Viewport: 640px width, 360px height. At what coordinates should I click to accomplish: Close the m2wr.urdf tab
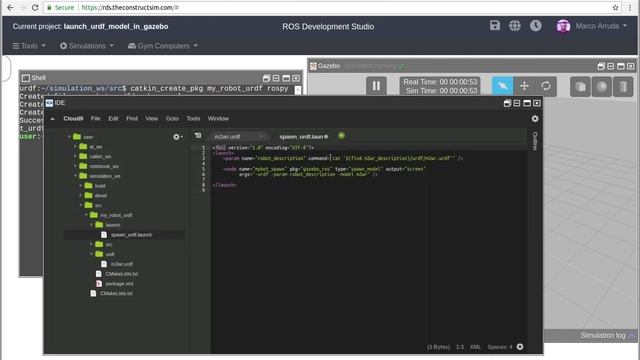pyautogui.click(x=261, y=136)
